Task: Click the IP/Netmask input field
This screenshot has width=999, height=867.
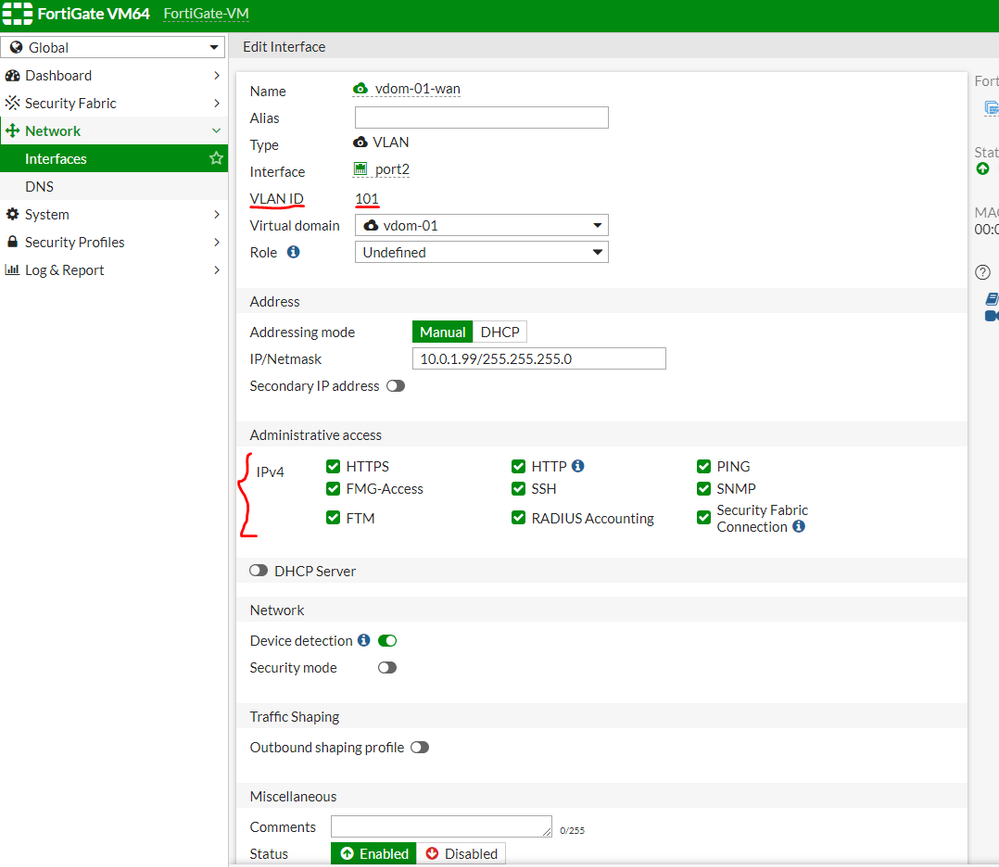Action: [x=538, y=359]
